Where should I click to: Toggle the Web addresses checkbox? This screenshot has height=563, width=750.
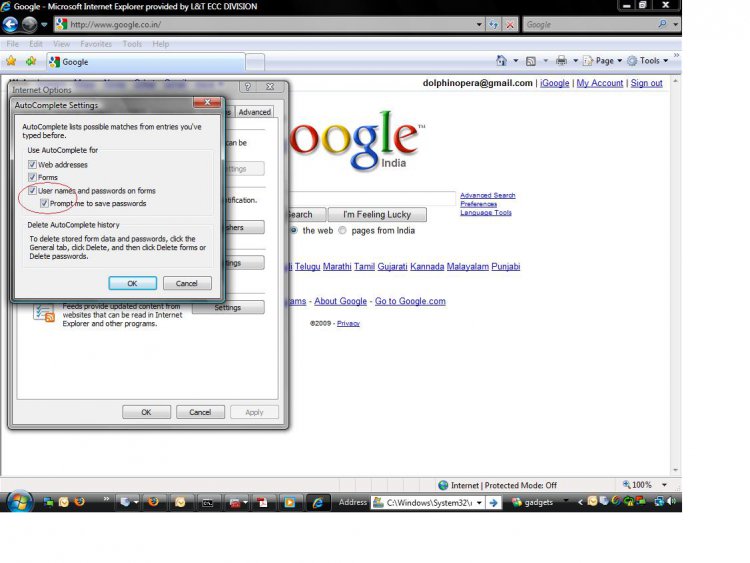tap(32, 165)
